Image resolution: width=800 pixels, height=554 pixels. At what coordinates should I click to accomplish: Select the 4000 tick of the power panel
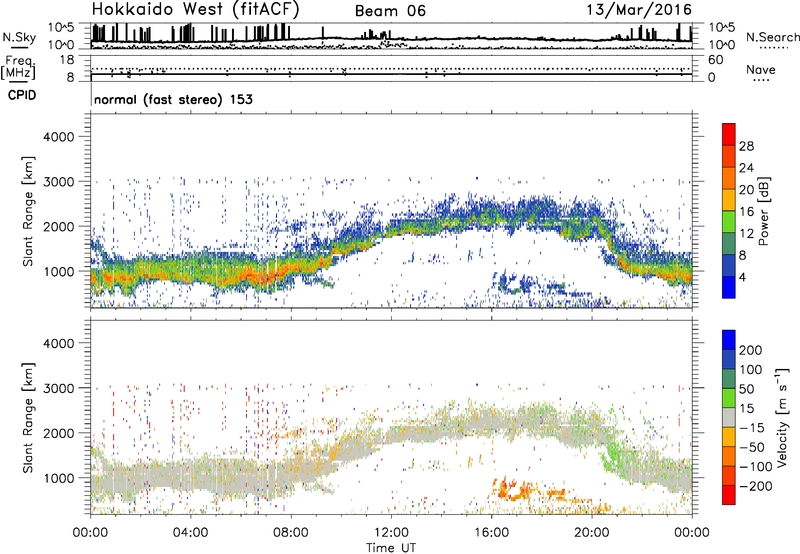(x=58, y=137)
